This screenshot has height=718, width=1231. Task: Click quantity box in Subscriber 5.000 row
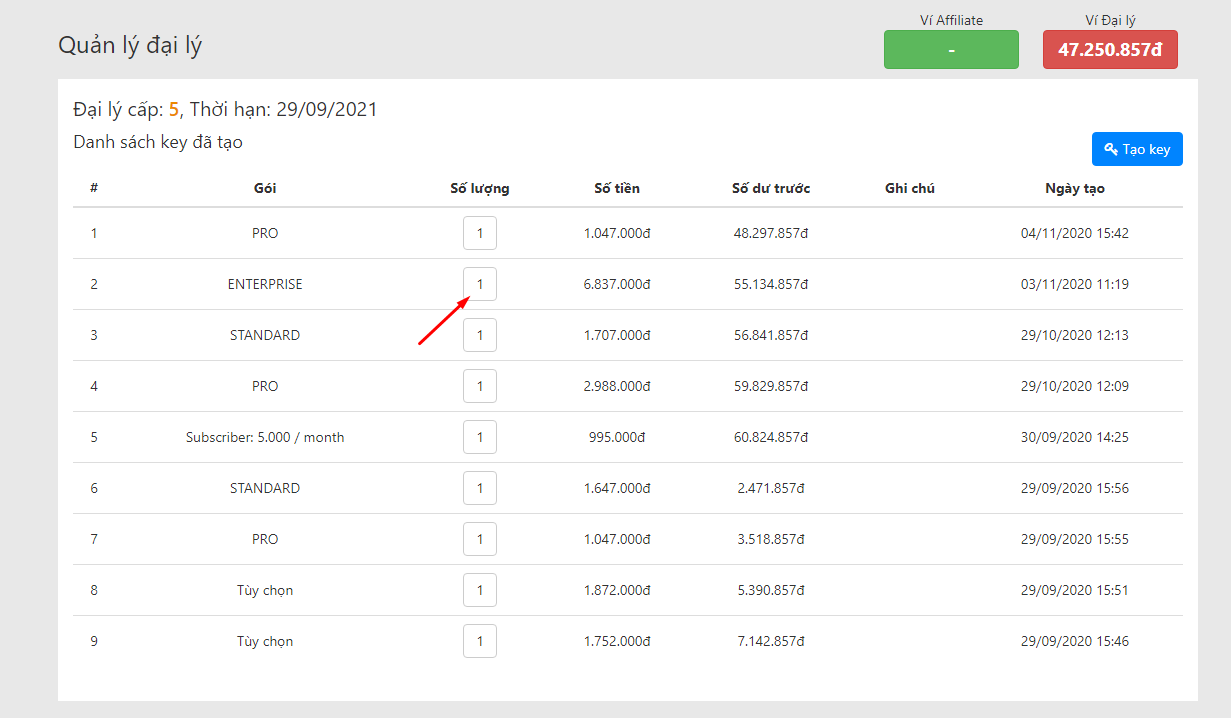click(480, 437)
